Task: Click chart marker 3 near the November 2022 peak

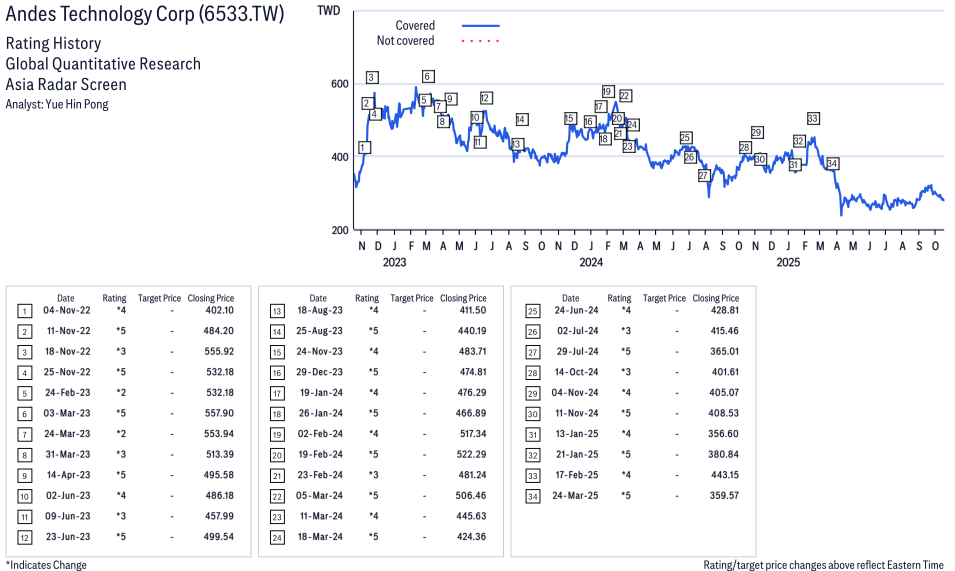Action: coord(371,77)
